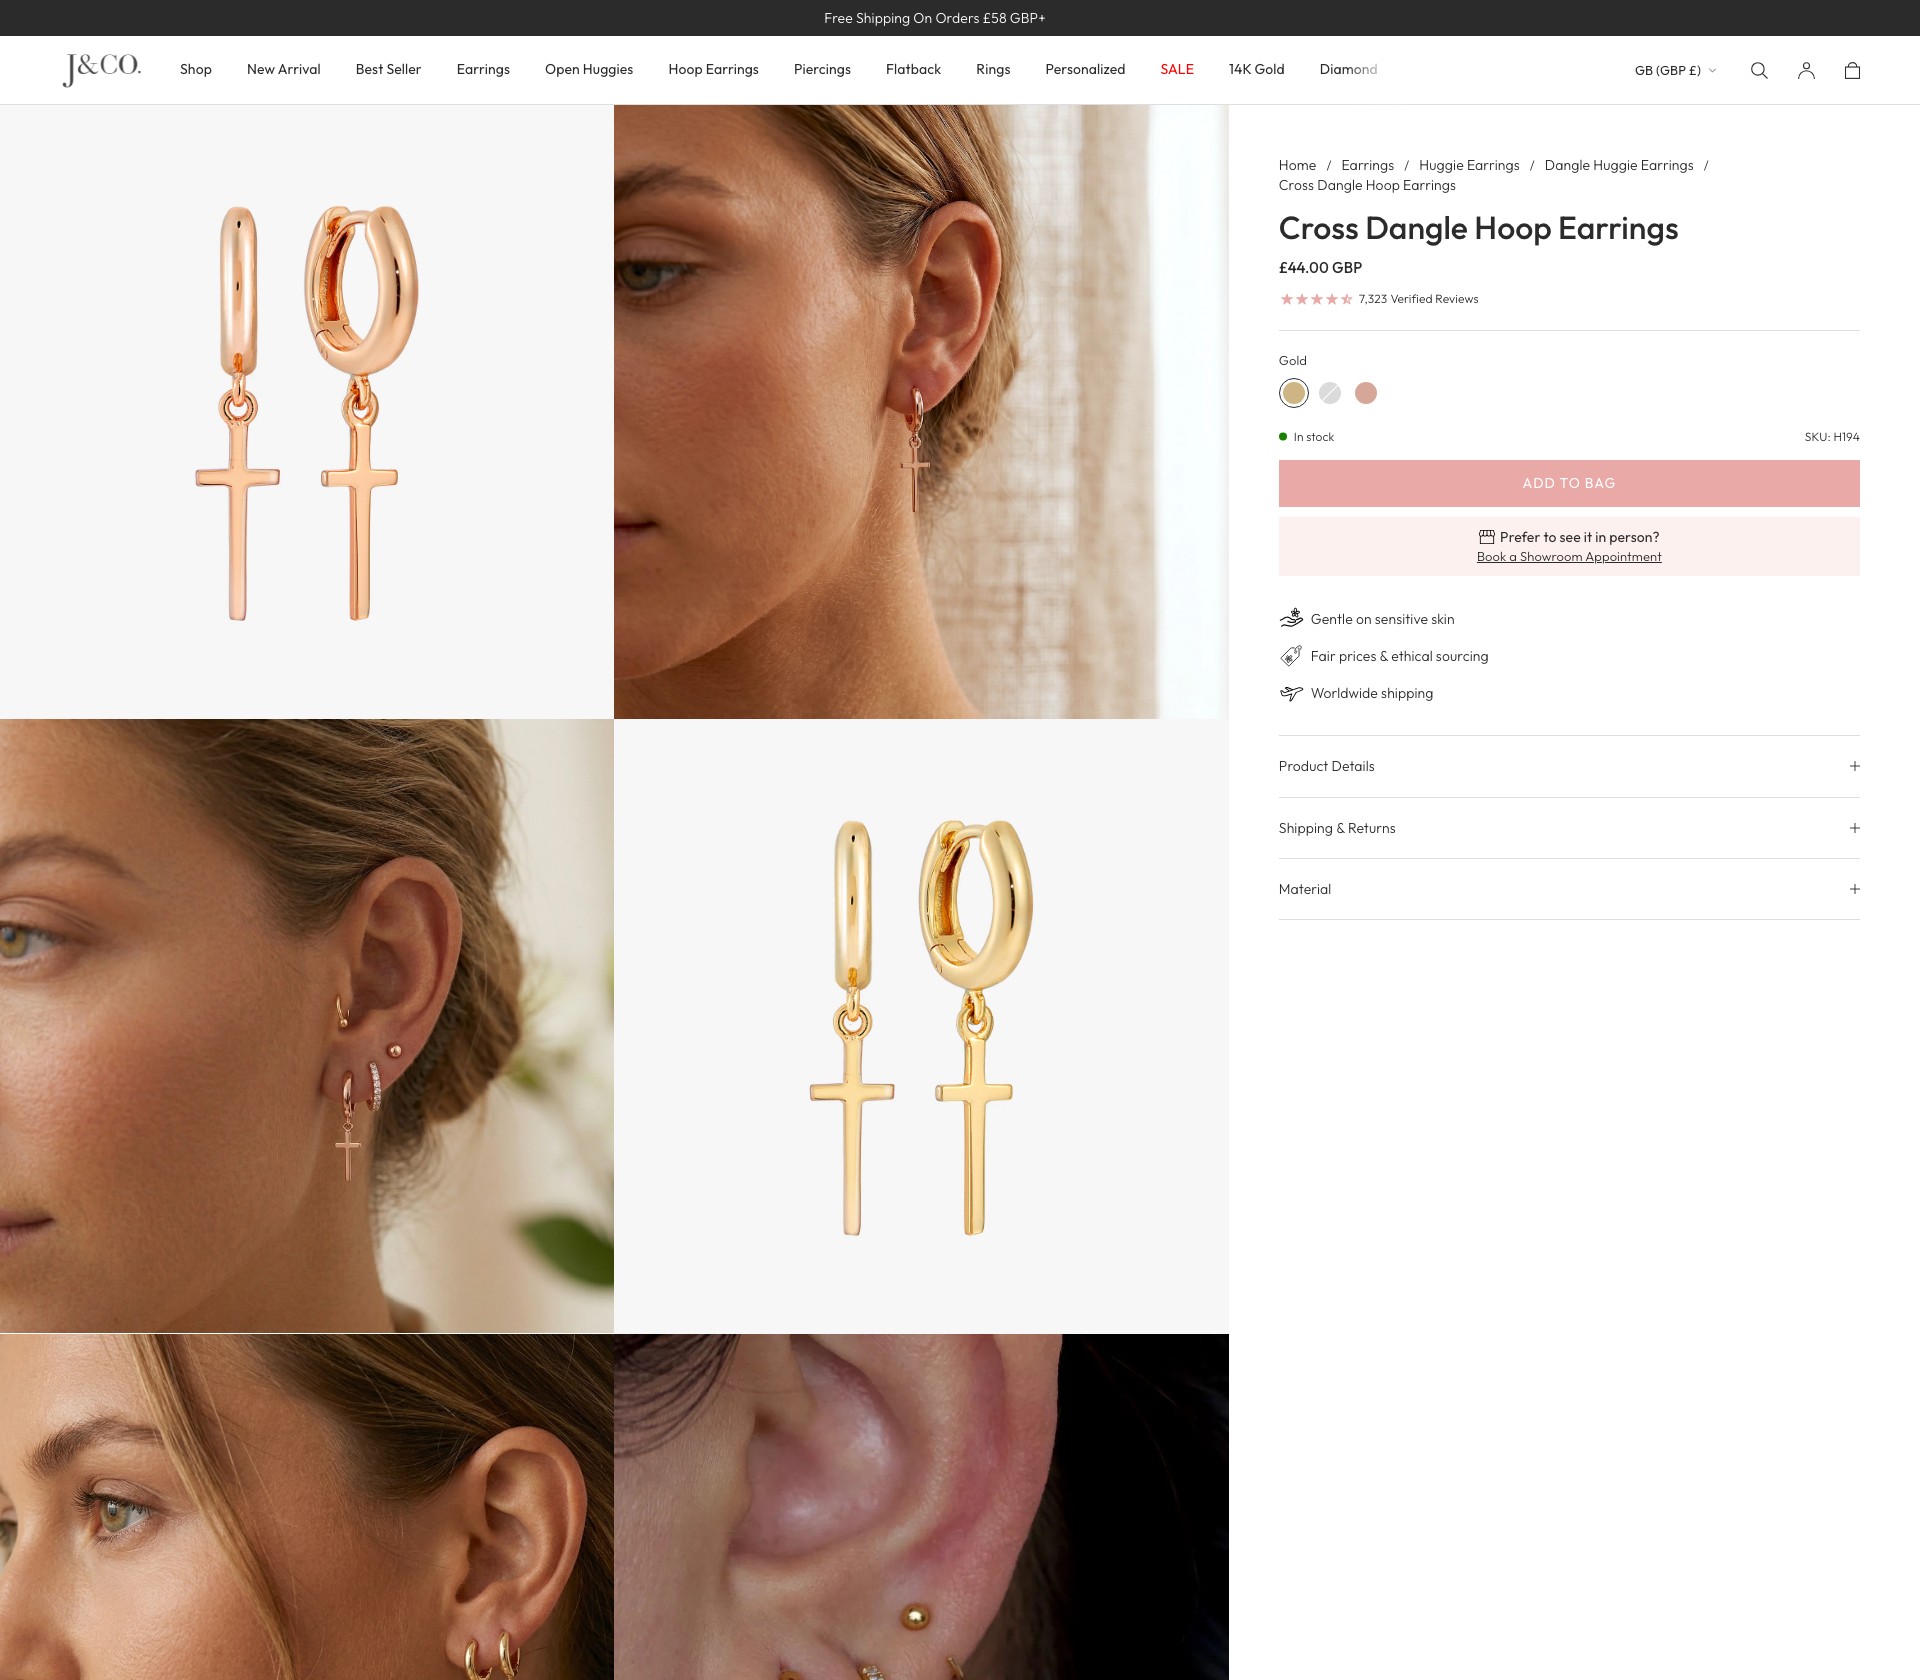Open the account profile icon
The image size is (1920, 1680).
tap(1806, 70)
